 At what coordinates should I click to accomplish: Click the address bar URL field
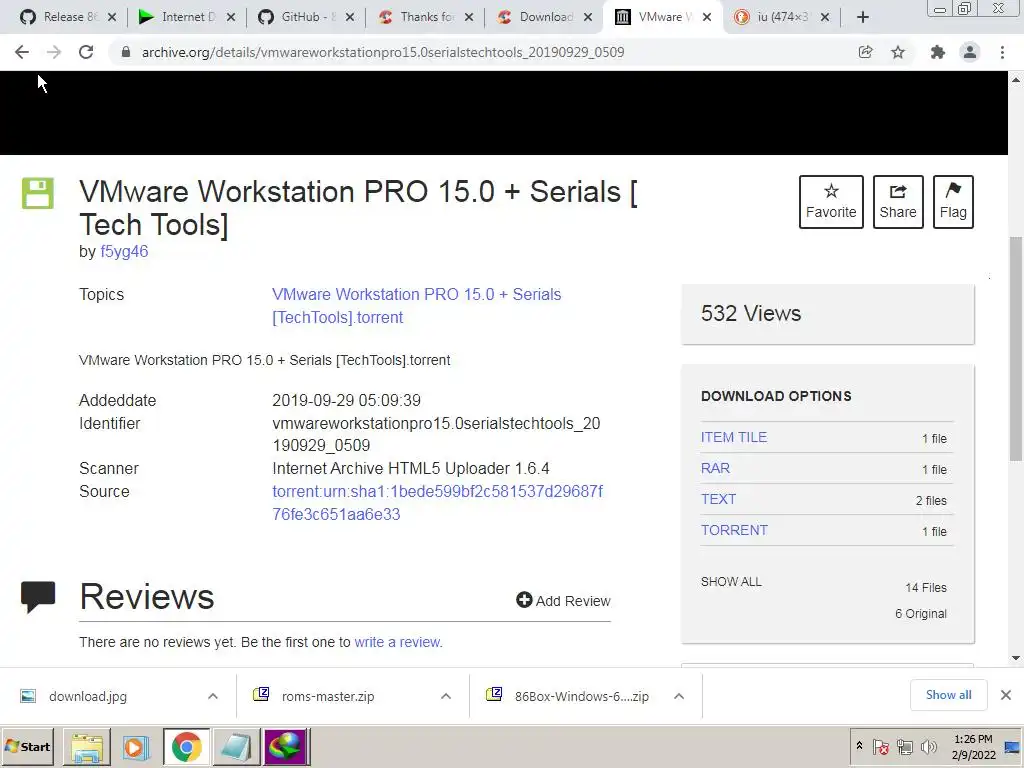[x=483, y=52]
